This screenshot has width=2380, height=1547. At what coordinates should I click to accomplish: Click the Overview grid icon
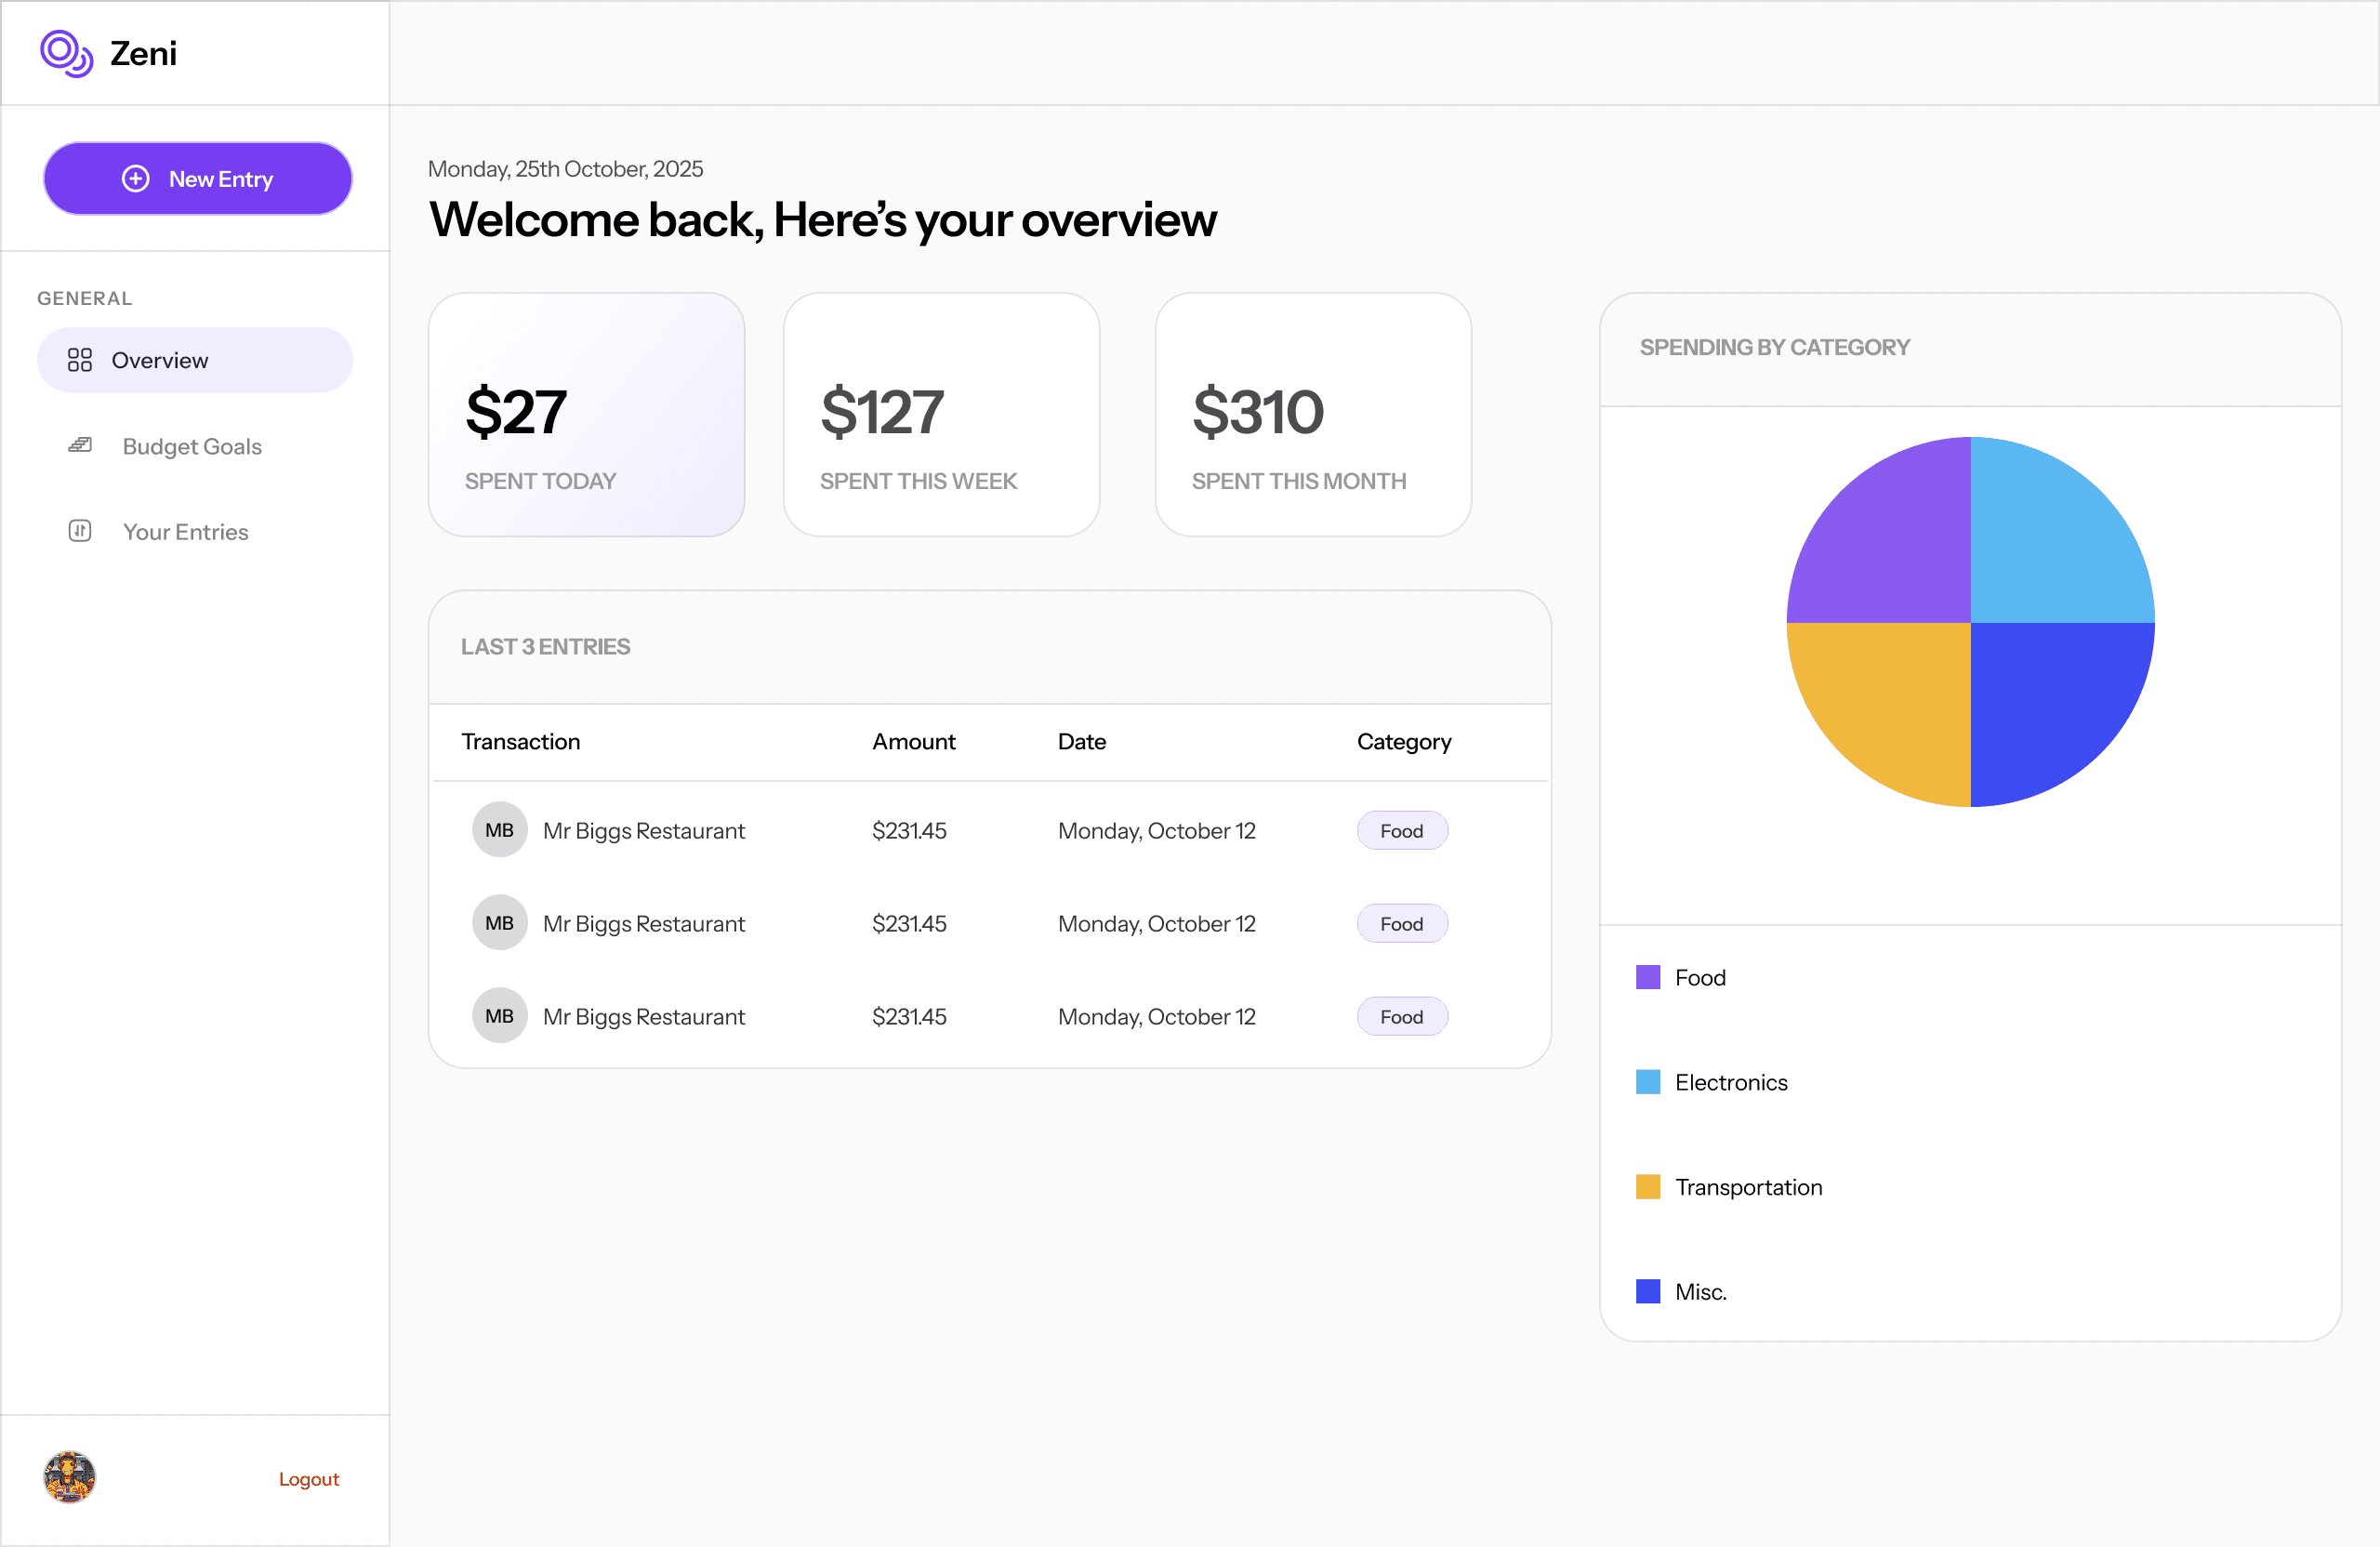coord(80,360)
